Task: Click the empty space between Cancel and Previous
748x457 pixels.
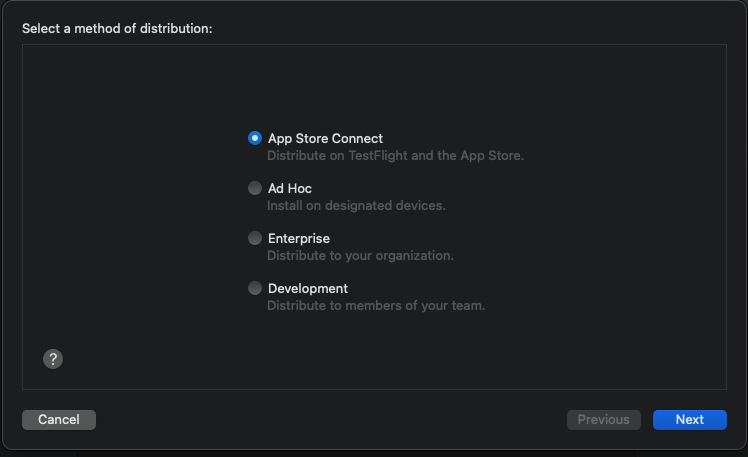Action: click(330, 420)
